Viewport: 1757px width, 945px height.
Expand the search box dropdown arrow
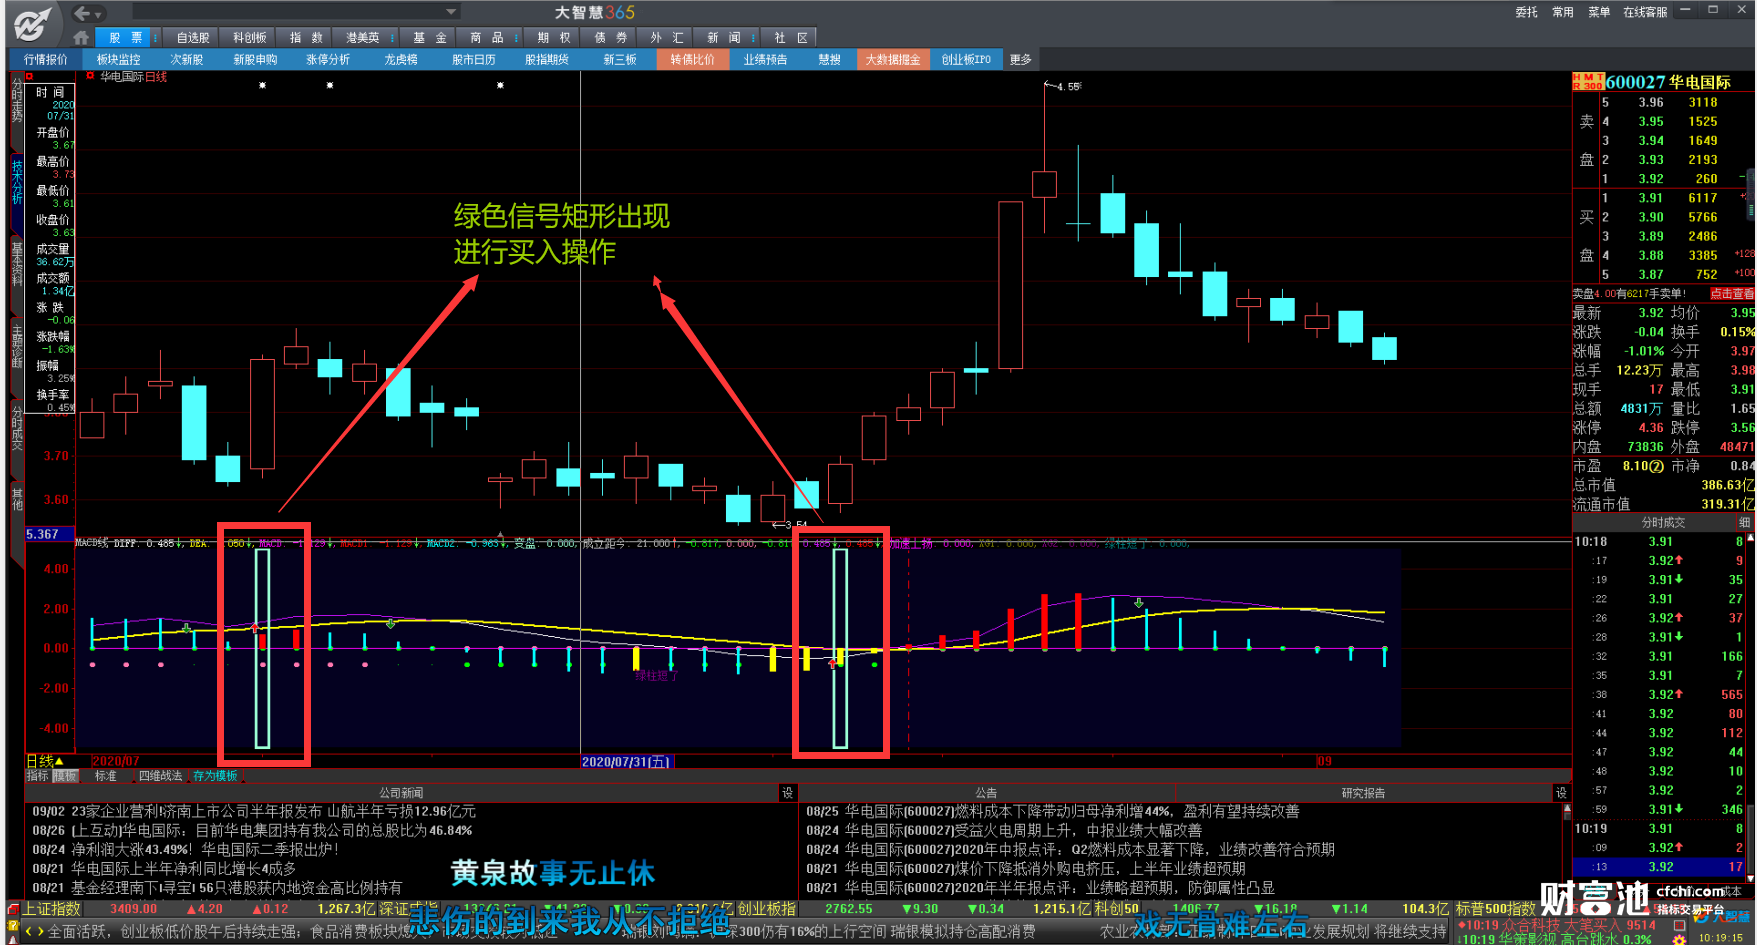(x=451, y=12)
